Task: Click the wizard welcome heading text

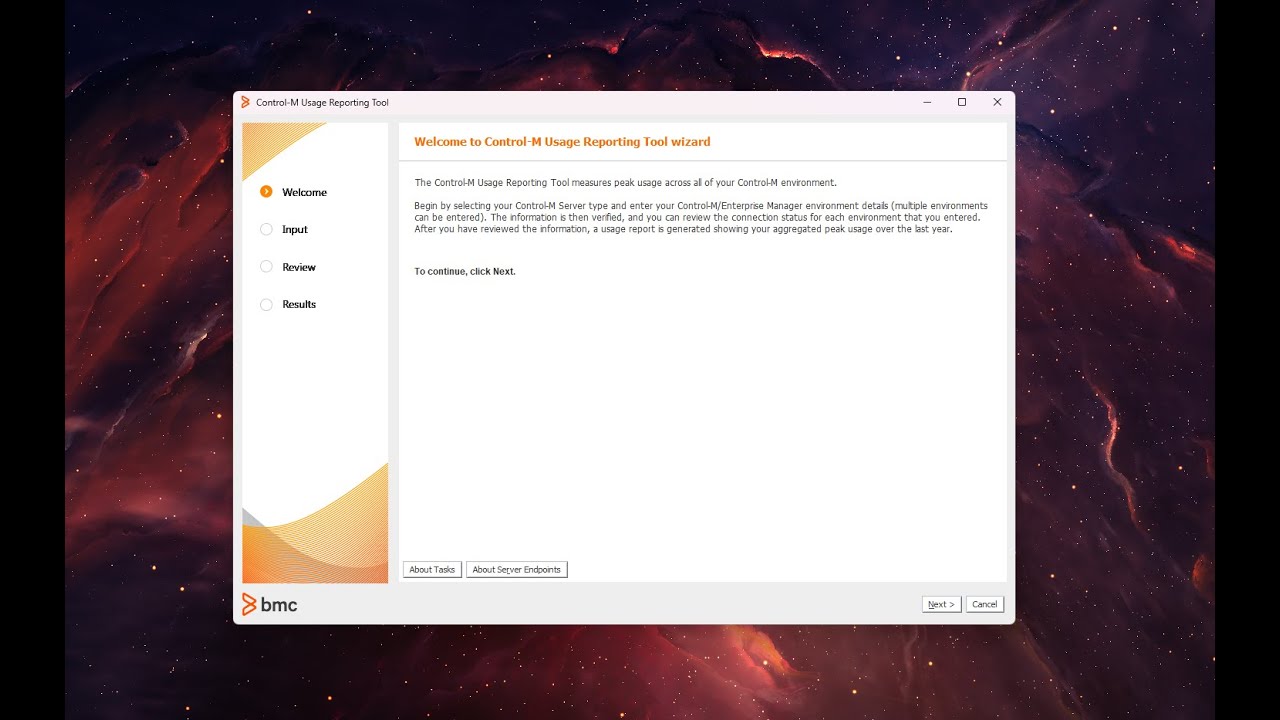Action: 562,142
